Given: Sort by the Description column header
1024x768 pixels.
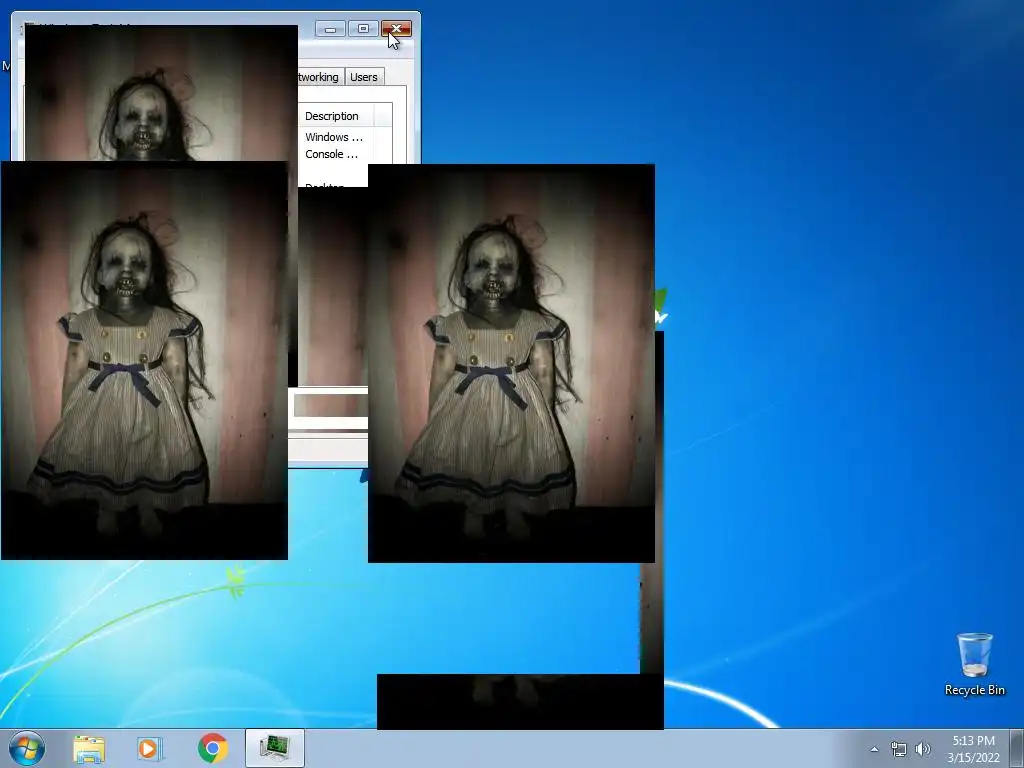Looking at the screenshot, I should [337, 116].
